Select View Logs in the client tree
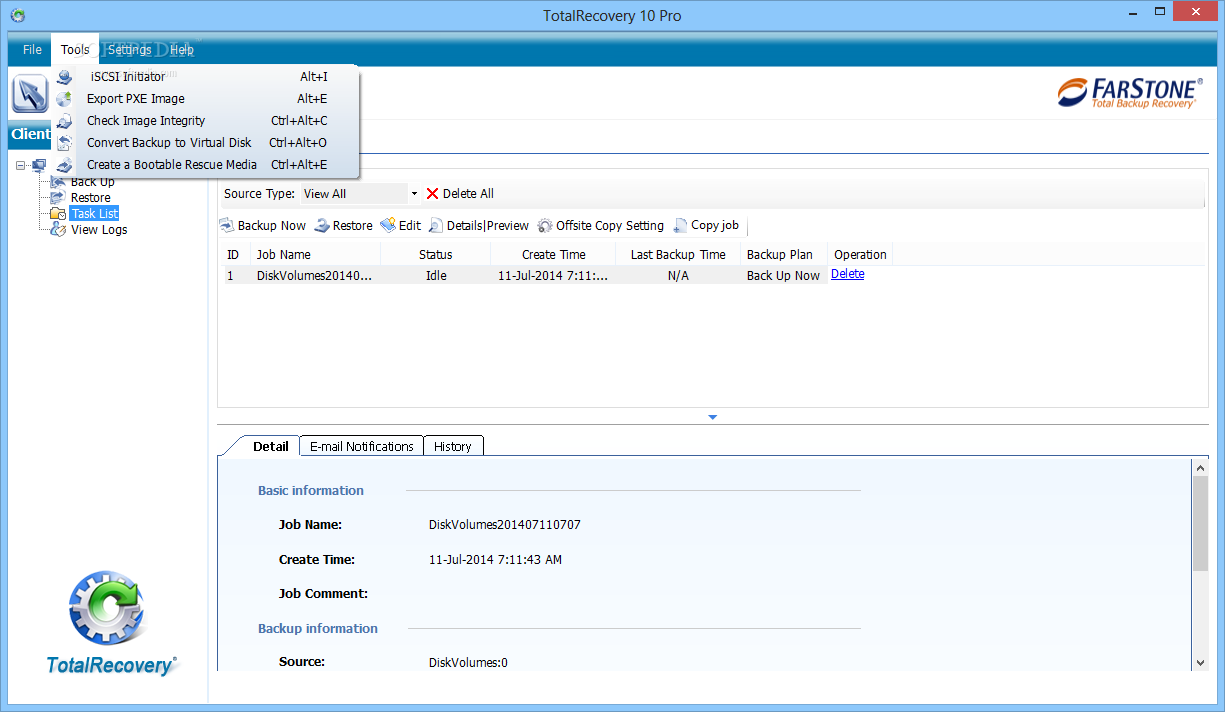The image size is (1225, 712). click(99, 230)
